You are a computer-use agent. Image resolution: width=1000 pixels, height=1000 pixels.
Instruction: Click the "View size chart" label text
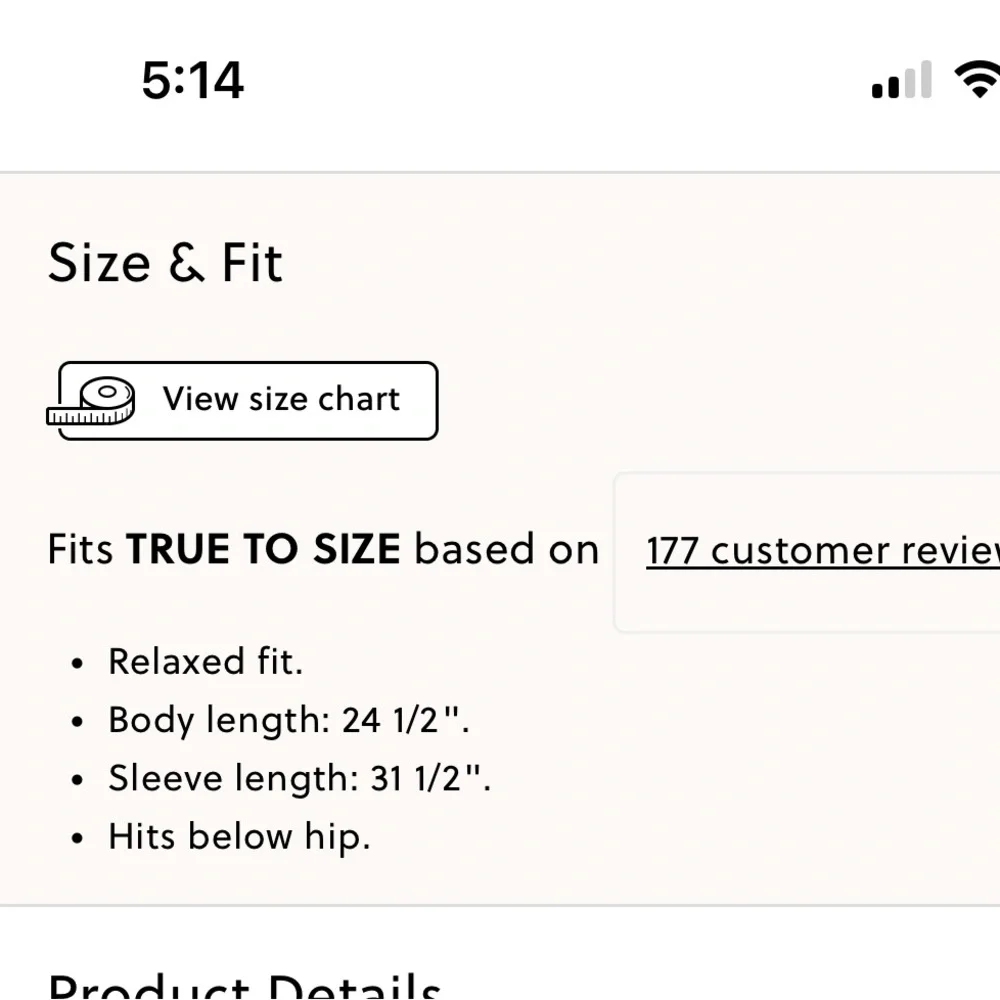281,399
